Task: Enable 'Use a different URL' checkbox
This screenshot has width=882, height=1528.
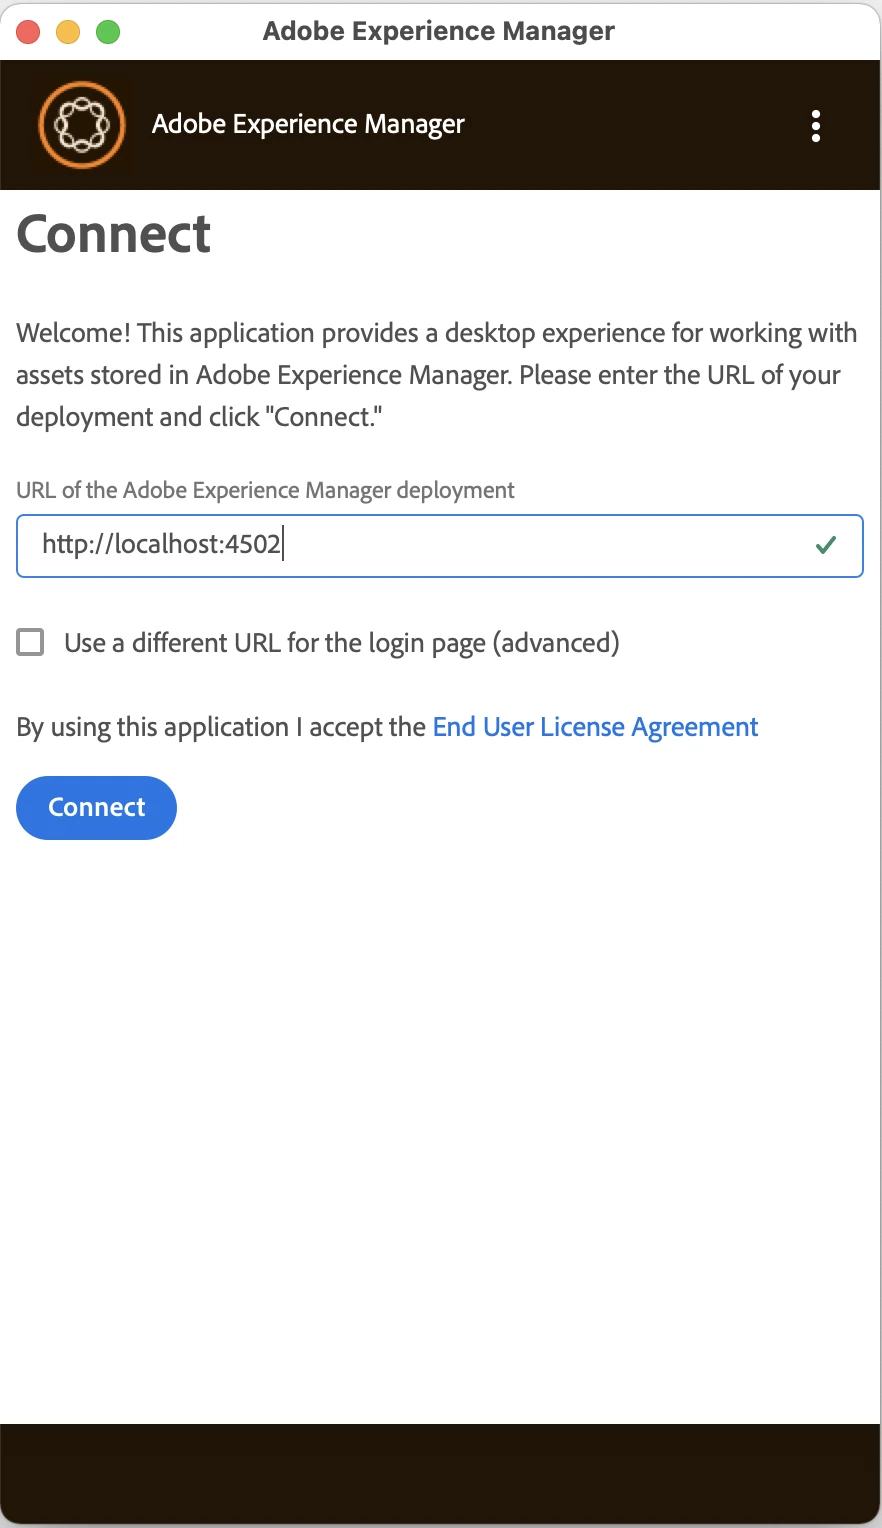Action: pyautogui.click(x=31, y=642)
